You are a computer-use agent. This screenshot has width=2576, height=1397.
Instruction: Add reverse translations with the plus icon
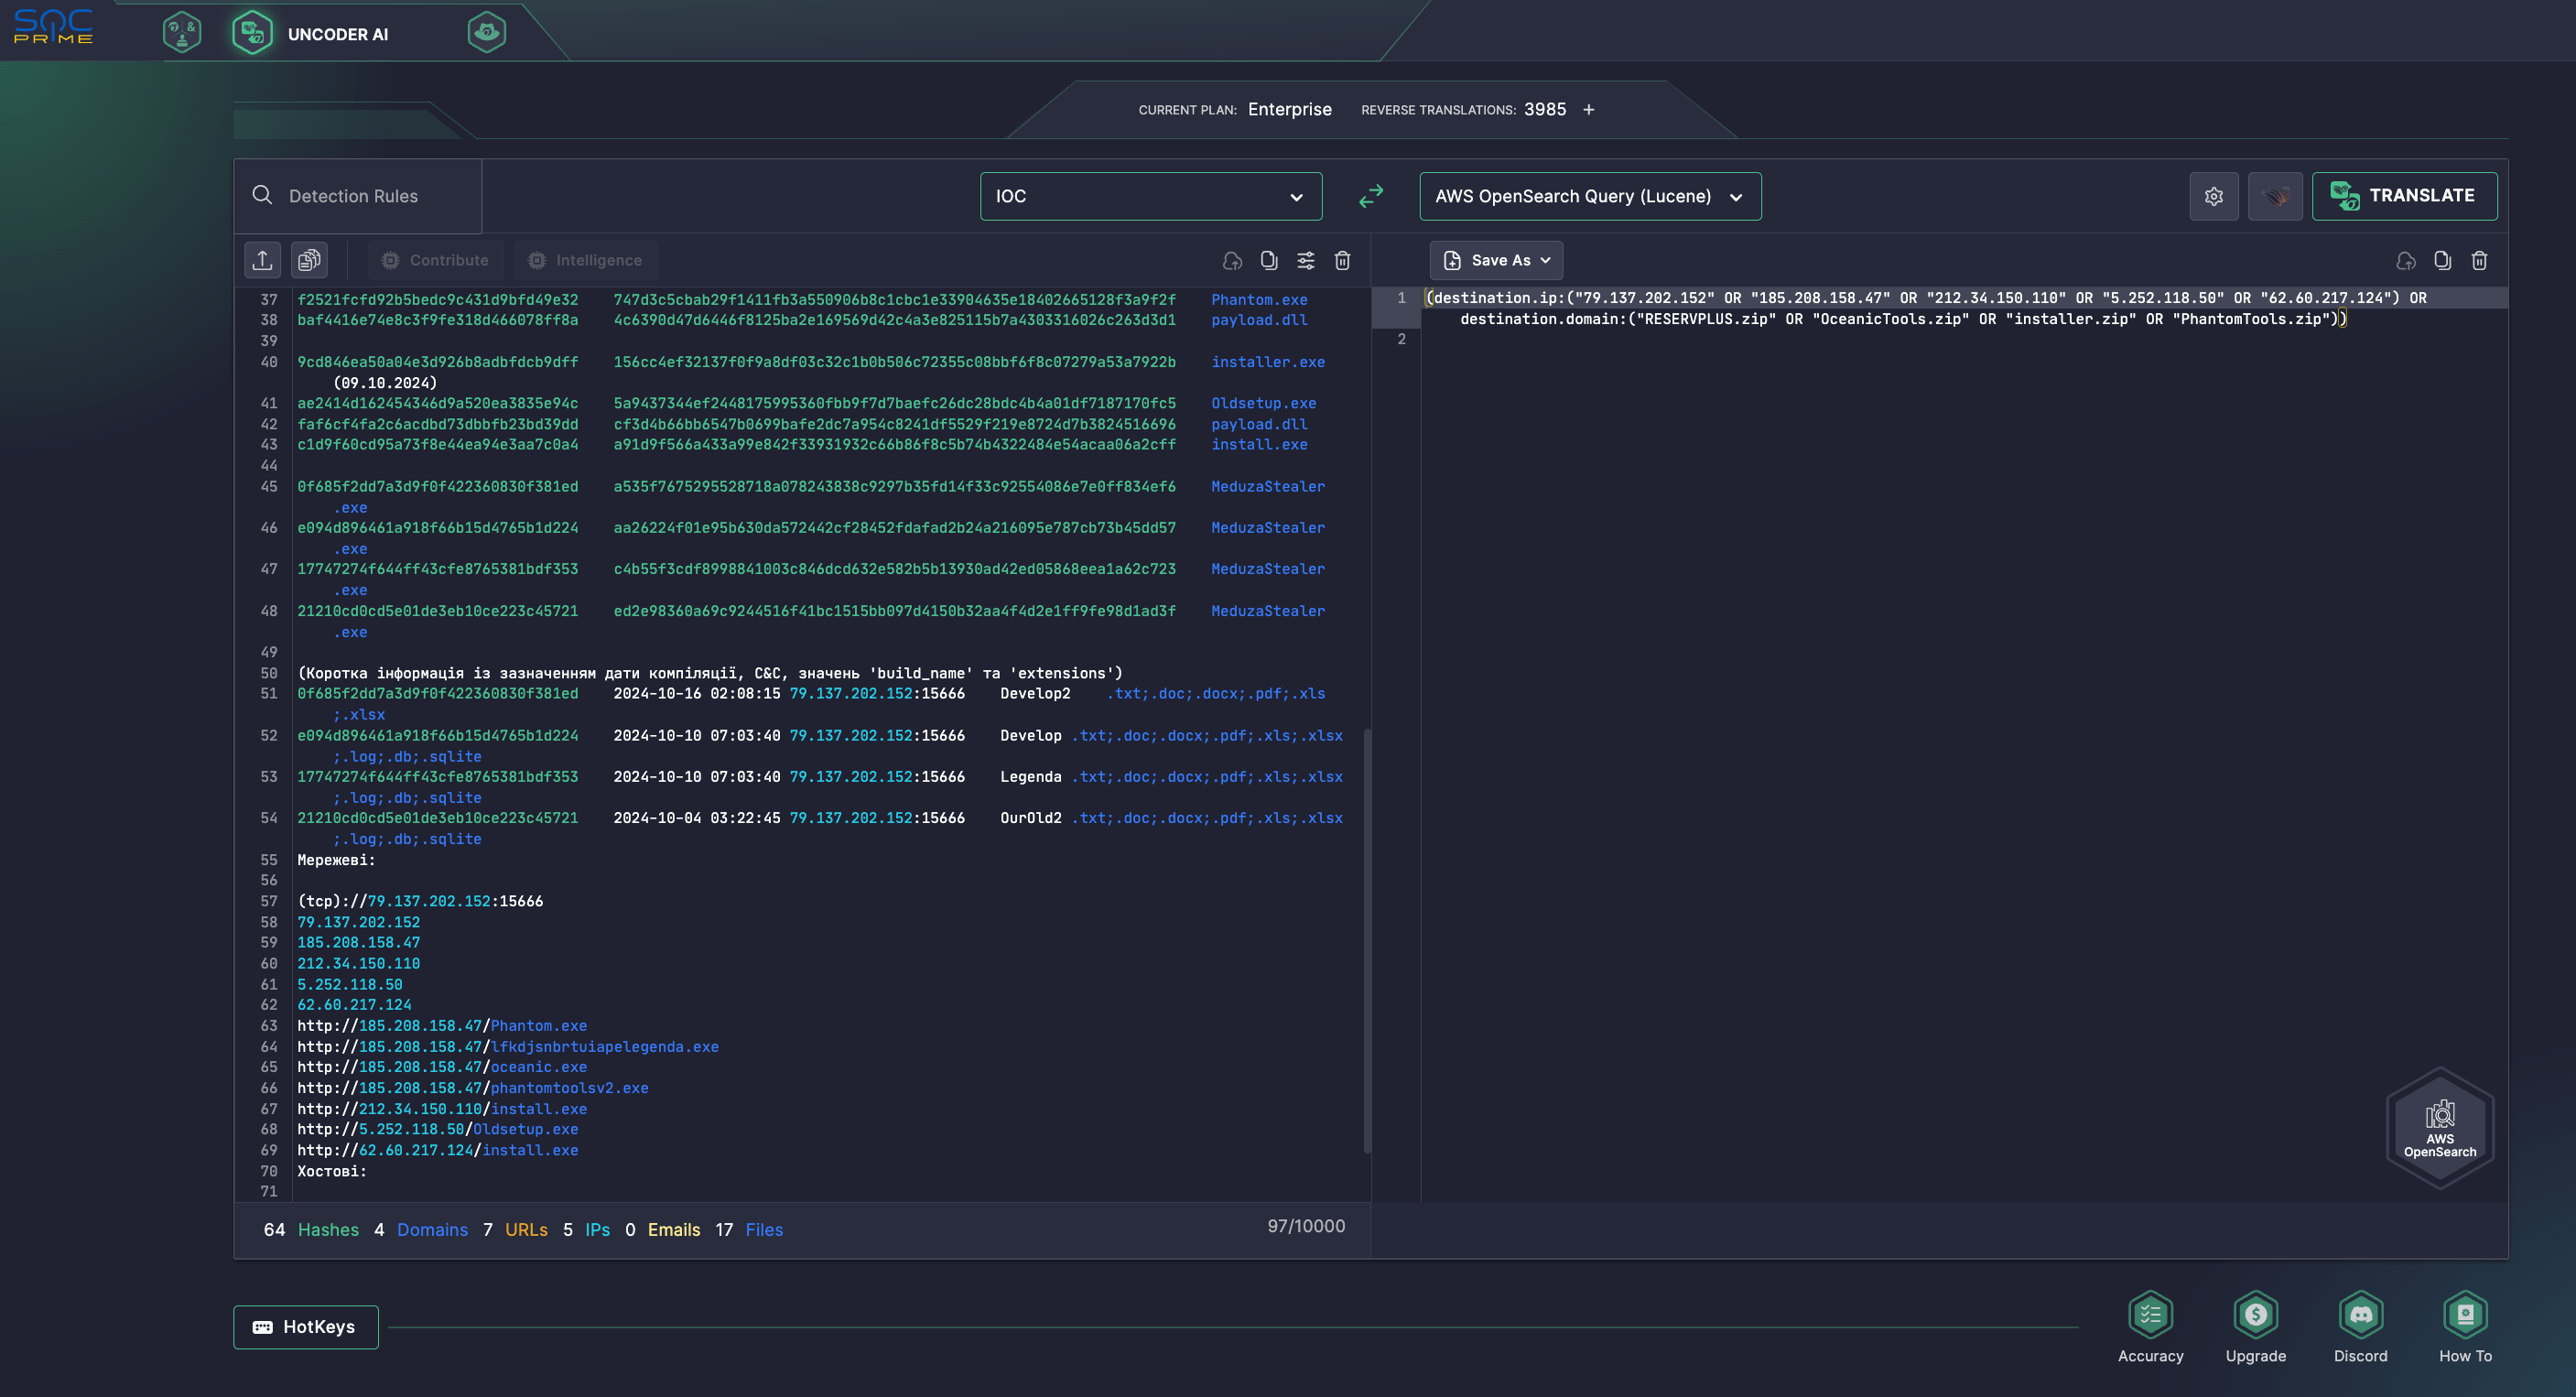click(x=1588, y=110)
